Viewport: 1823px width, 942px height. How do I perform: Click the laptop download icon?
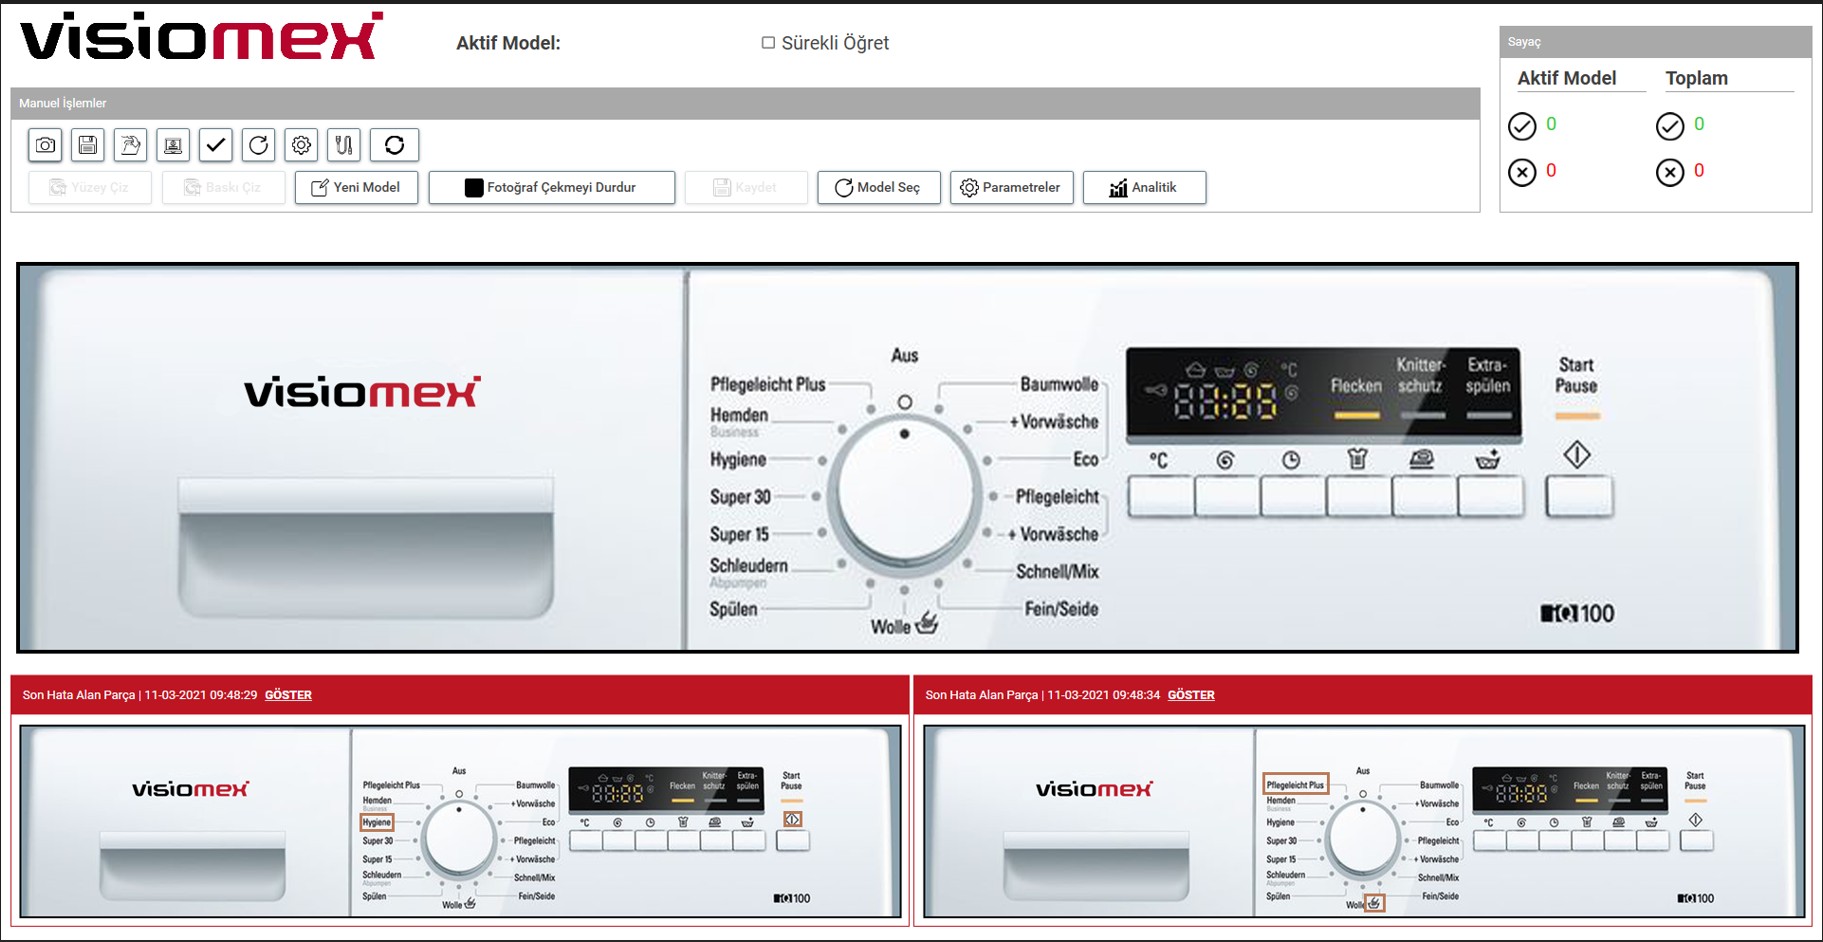[x=173, y=145]
